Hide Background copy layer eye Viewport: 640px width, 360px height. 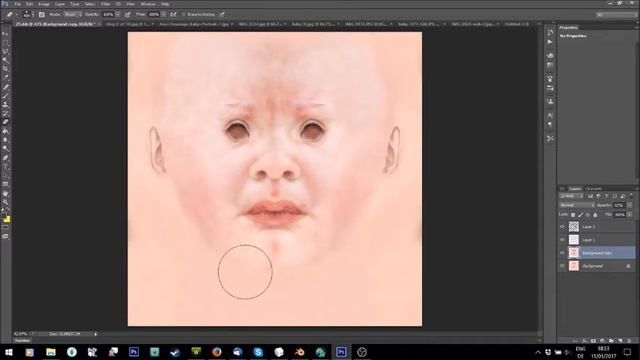(562, 253)
